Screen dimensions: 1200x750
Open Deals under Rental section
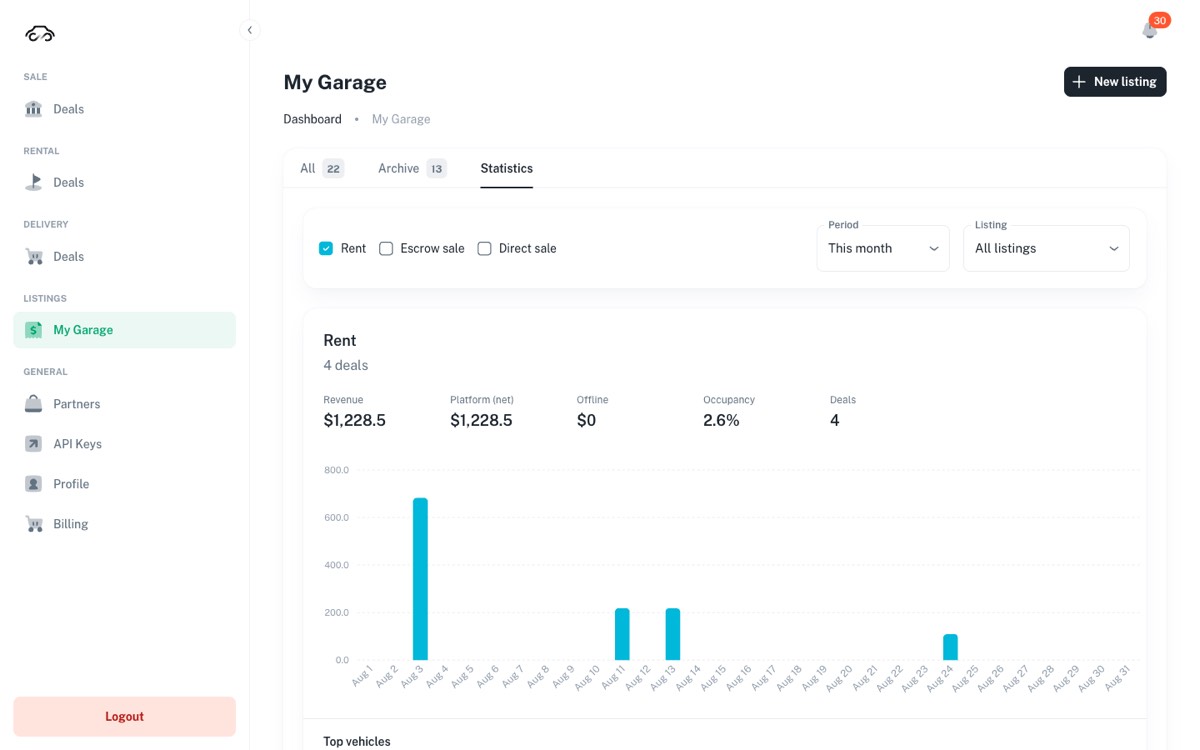(125, 182)
